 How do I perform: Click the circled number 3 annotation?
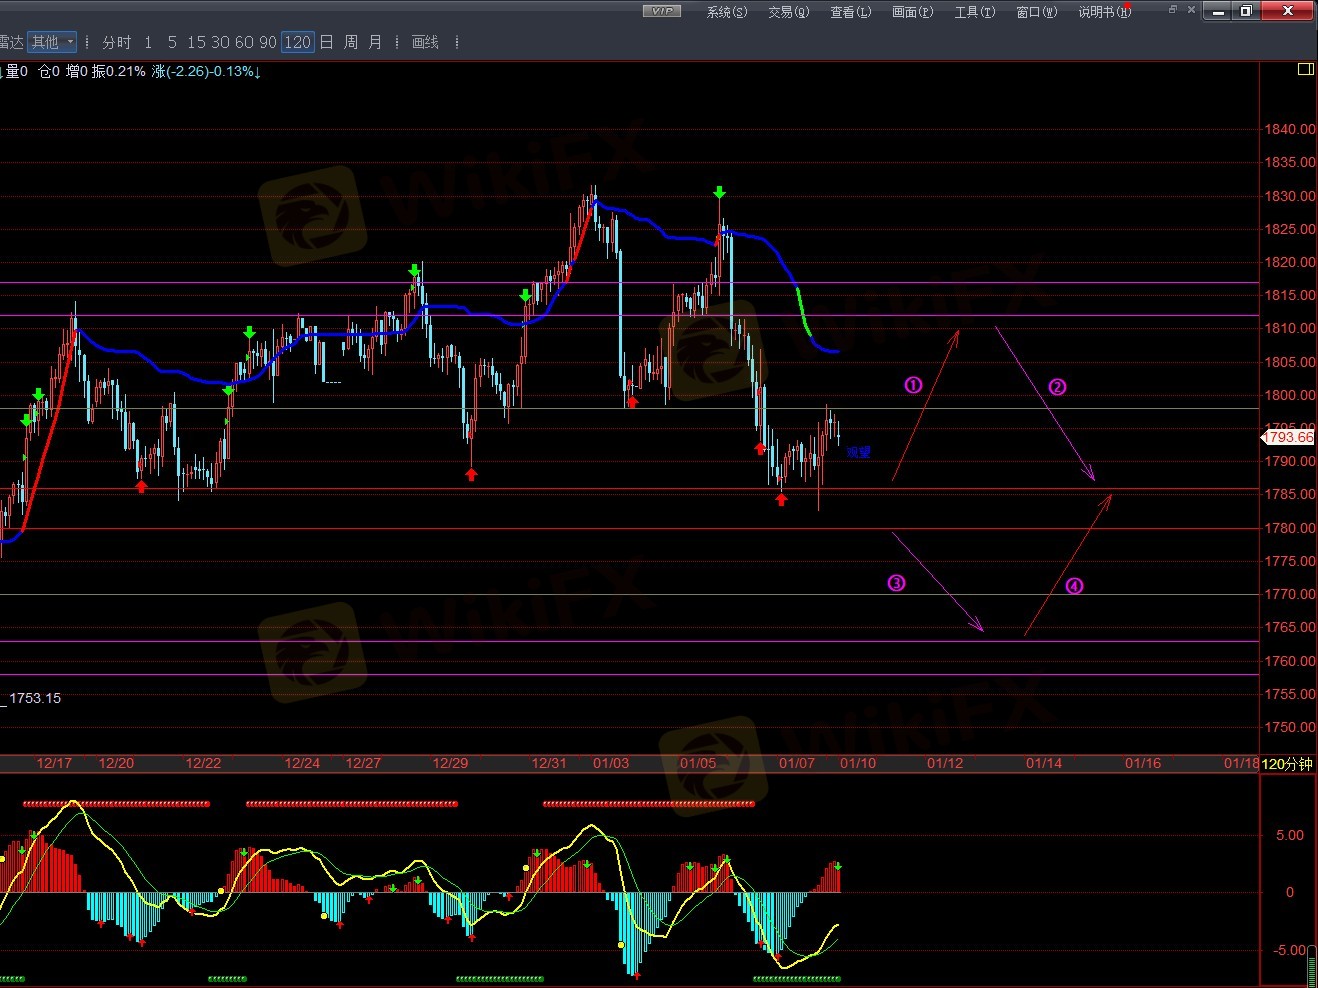896,583
